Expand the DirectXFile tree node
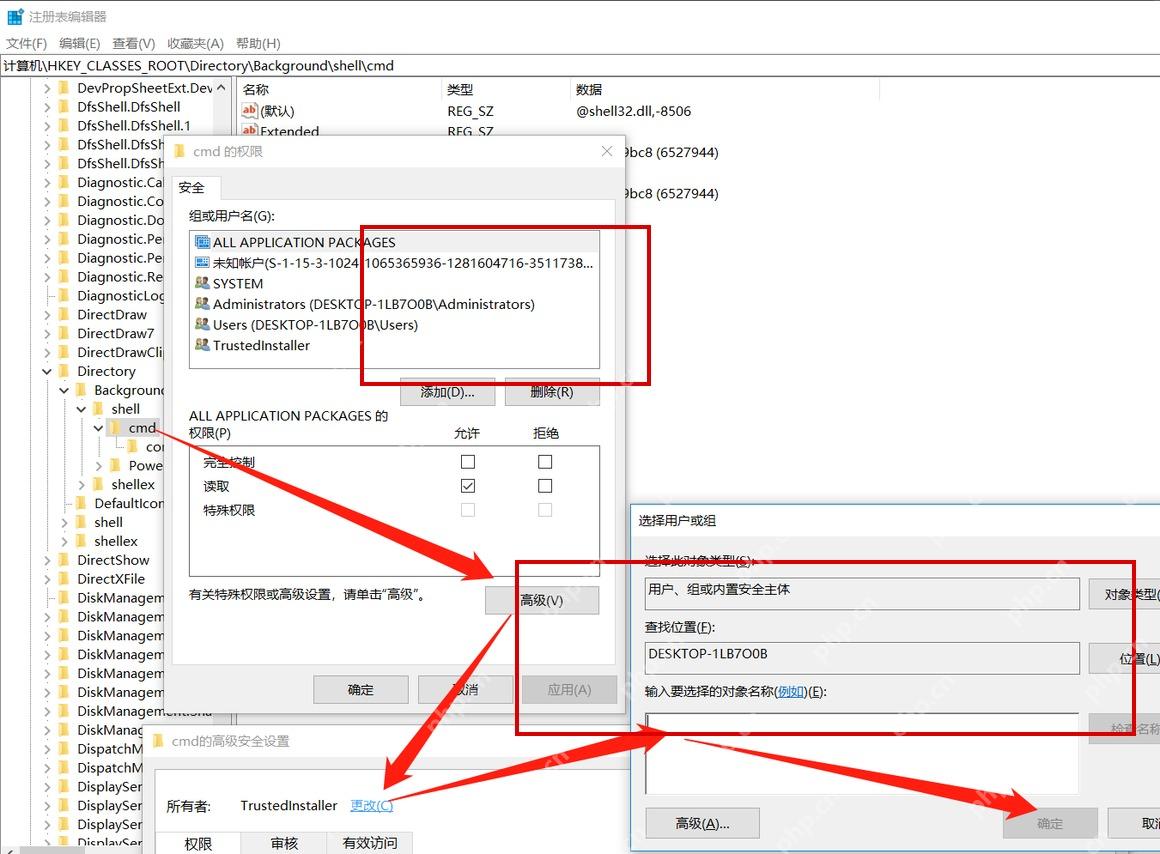 (x=47, y=579)
